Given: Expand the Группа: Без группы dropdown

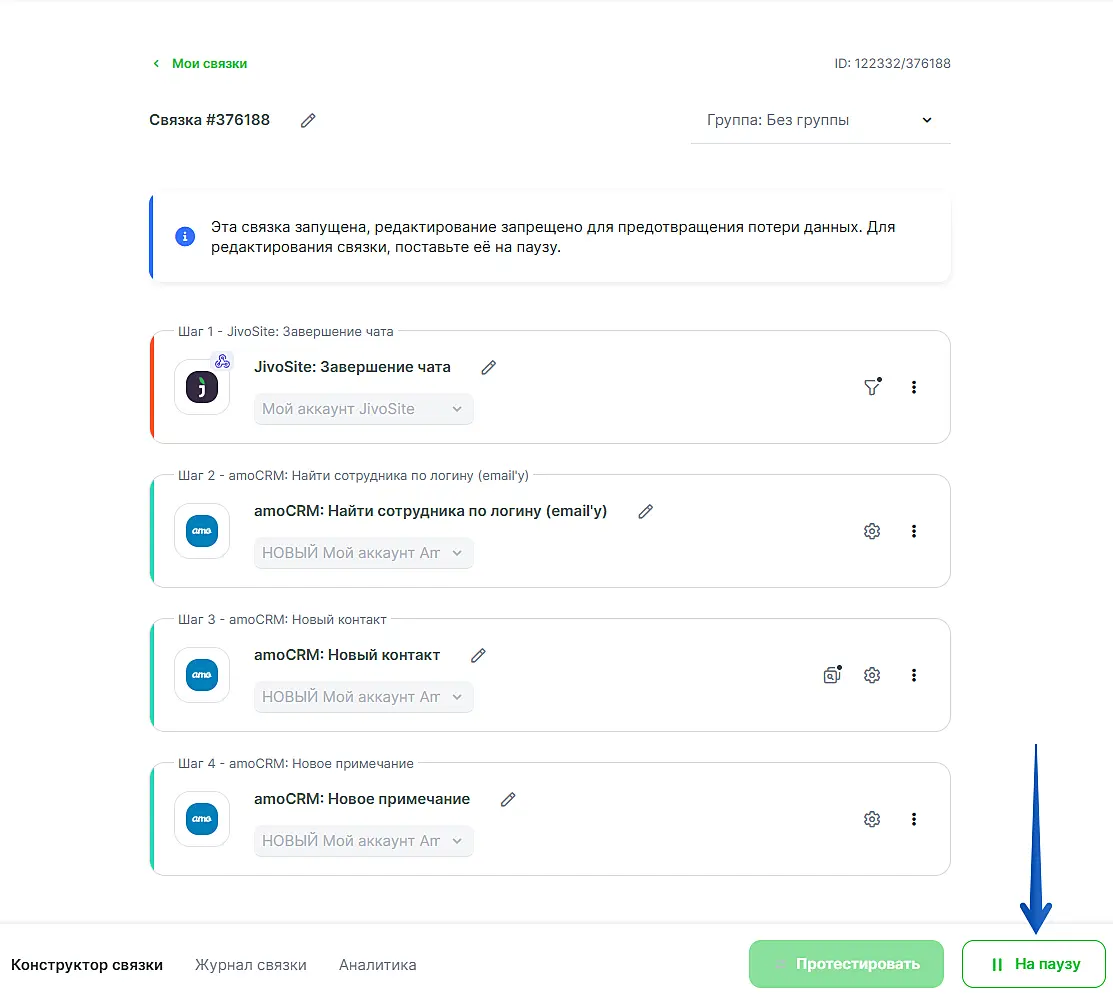Looking at the screenshot, I should (x=820, y=120).
